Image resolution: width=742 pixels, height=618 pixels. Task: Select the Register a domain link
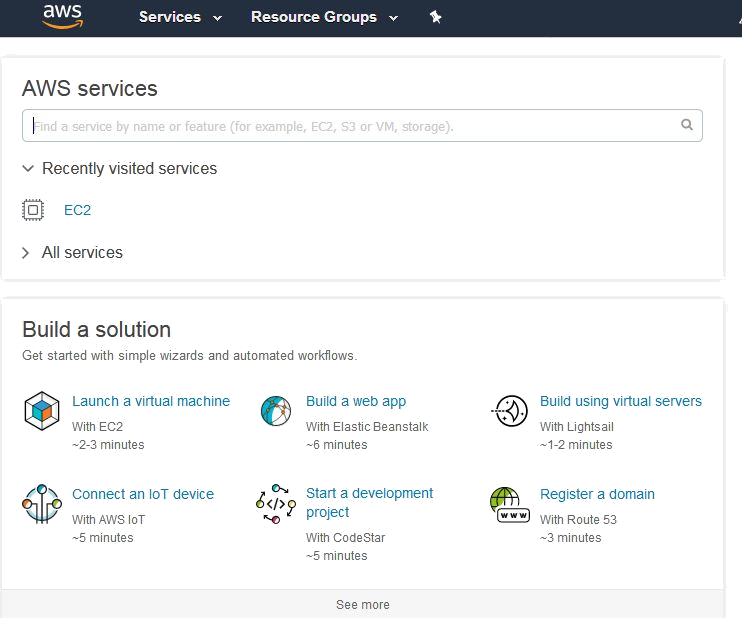point(597,494)
